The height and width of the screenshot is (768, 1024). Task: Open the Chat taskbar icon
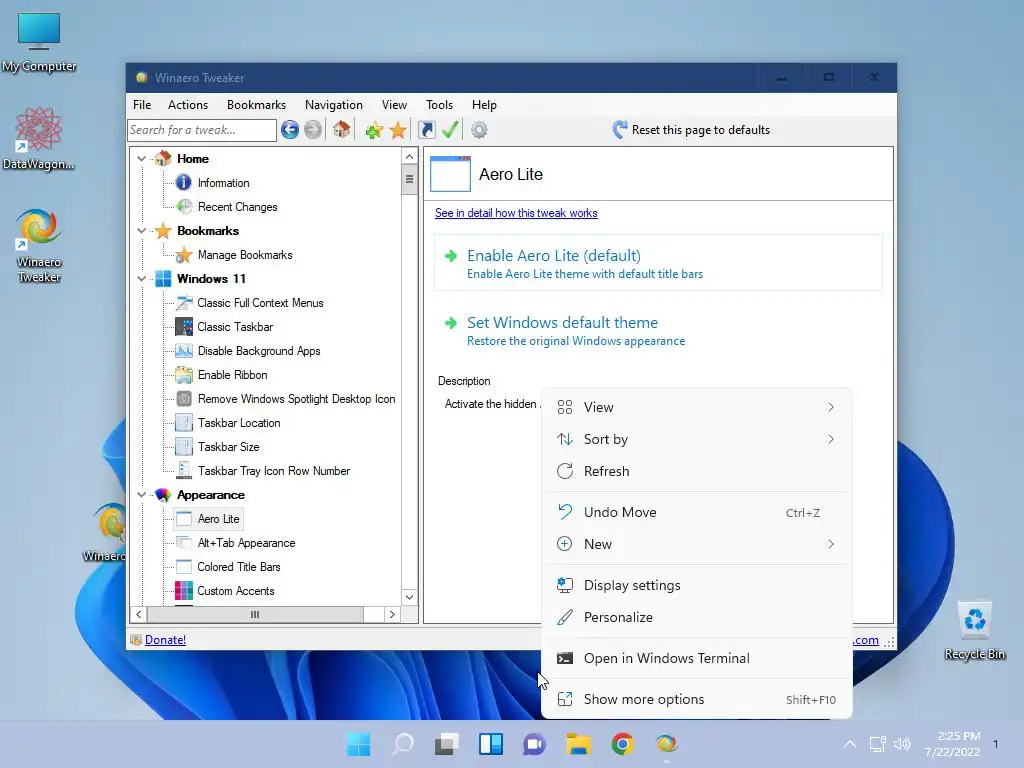pos(534,744)
